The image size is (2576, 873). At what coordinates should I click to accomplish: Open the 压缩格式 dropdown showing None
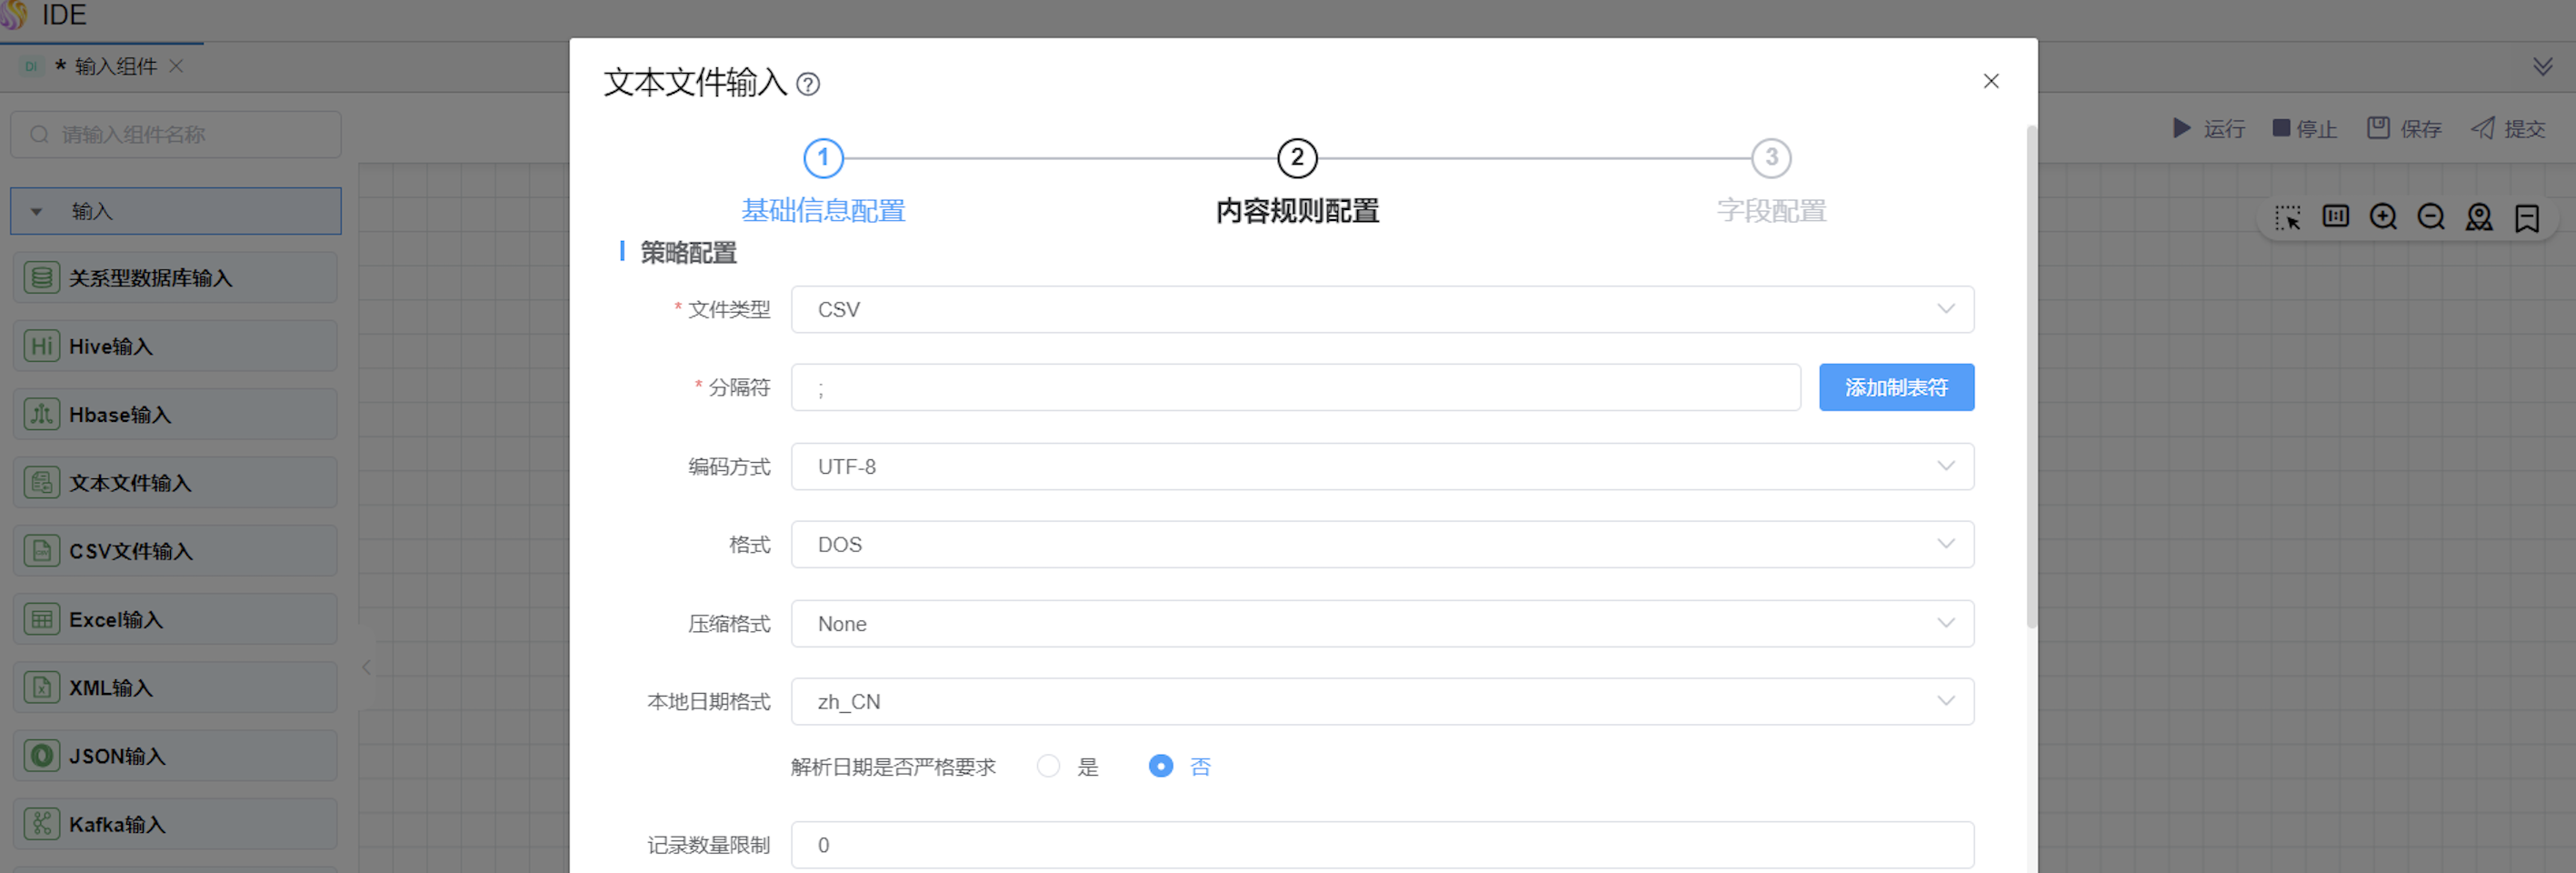coord(1382,624)
